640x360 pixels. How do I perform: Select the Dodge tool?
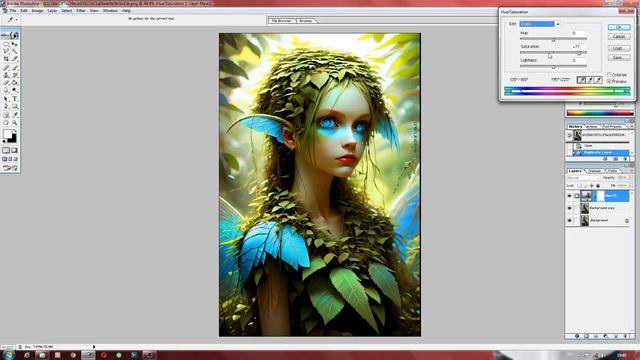click(15, 90)
